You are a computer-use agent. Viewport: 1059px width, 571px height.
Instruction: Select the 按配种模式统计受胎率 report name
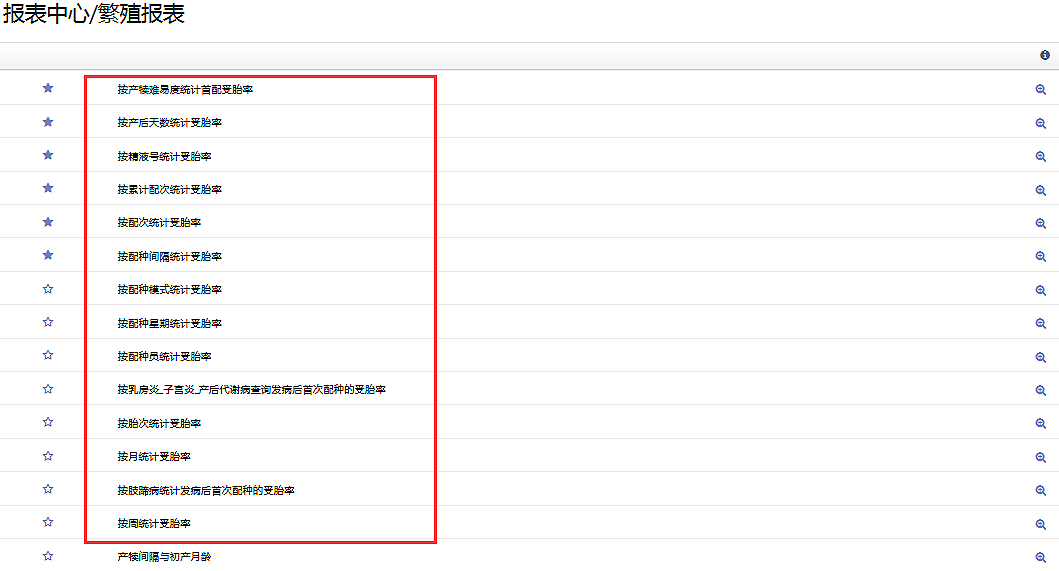(169, 290)
